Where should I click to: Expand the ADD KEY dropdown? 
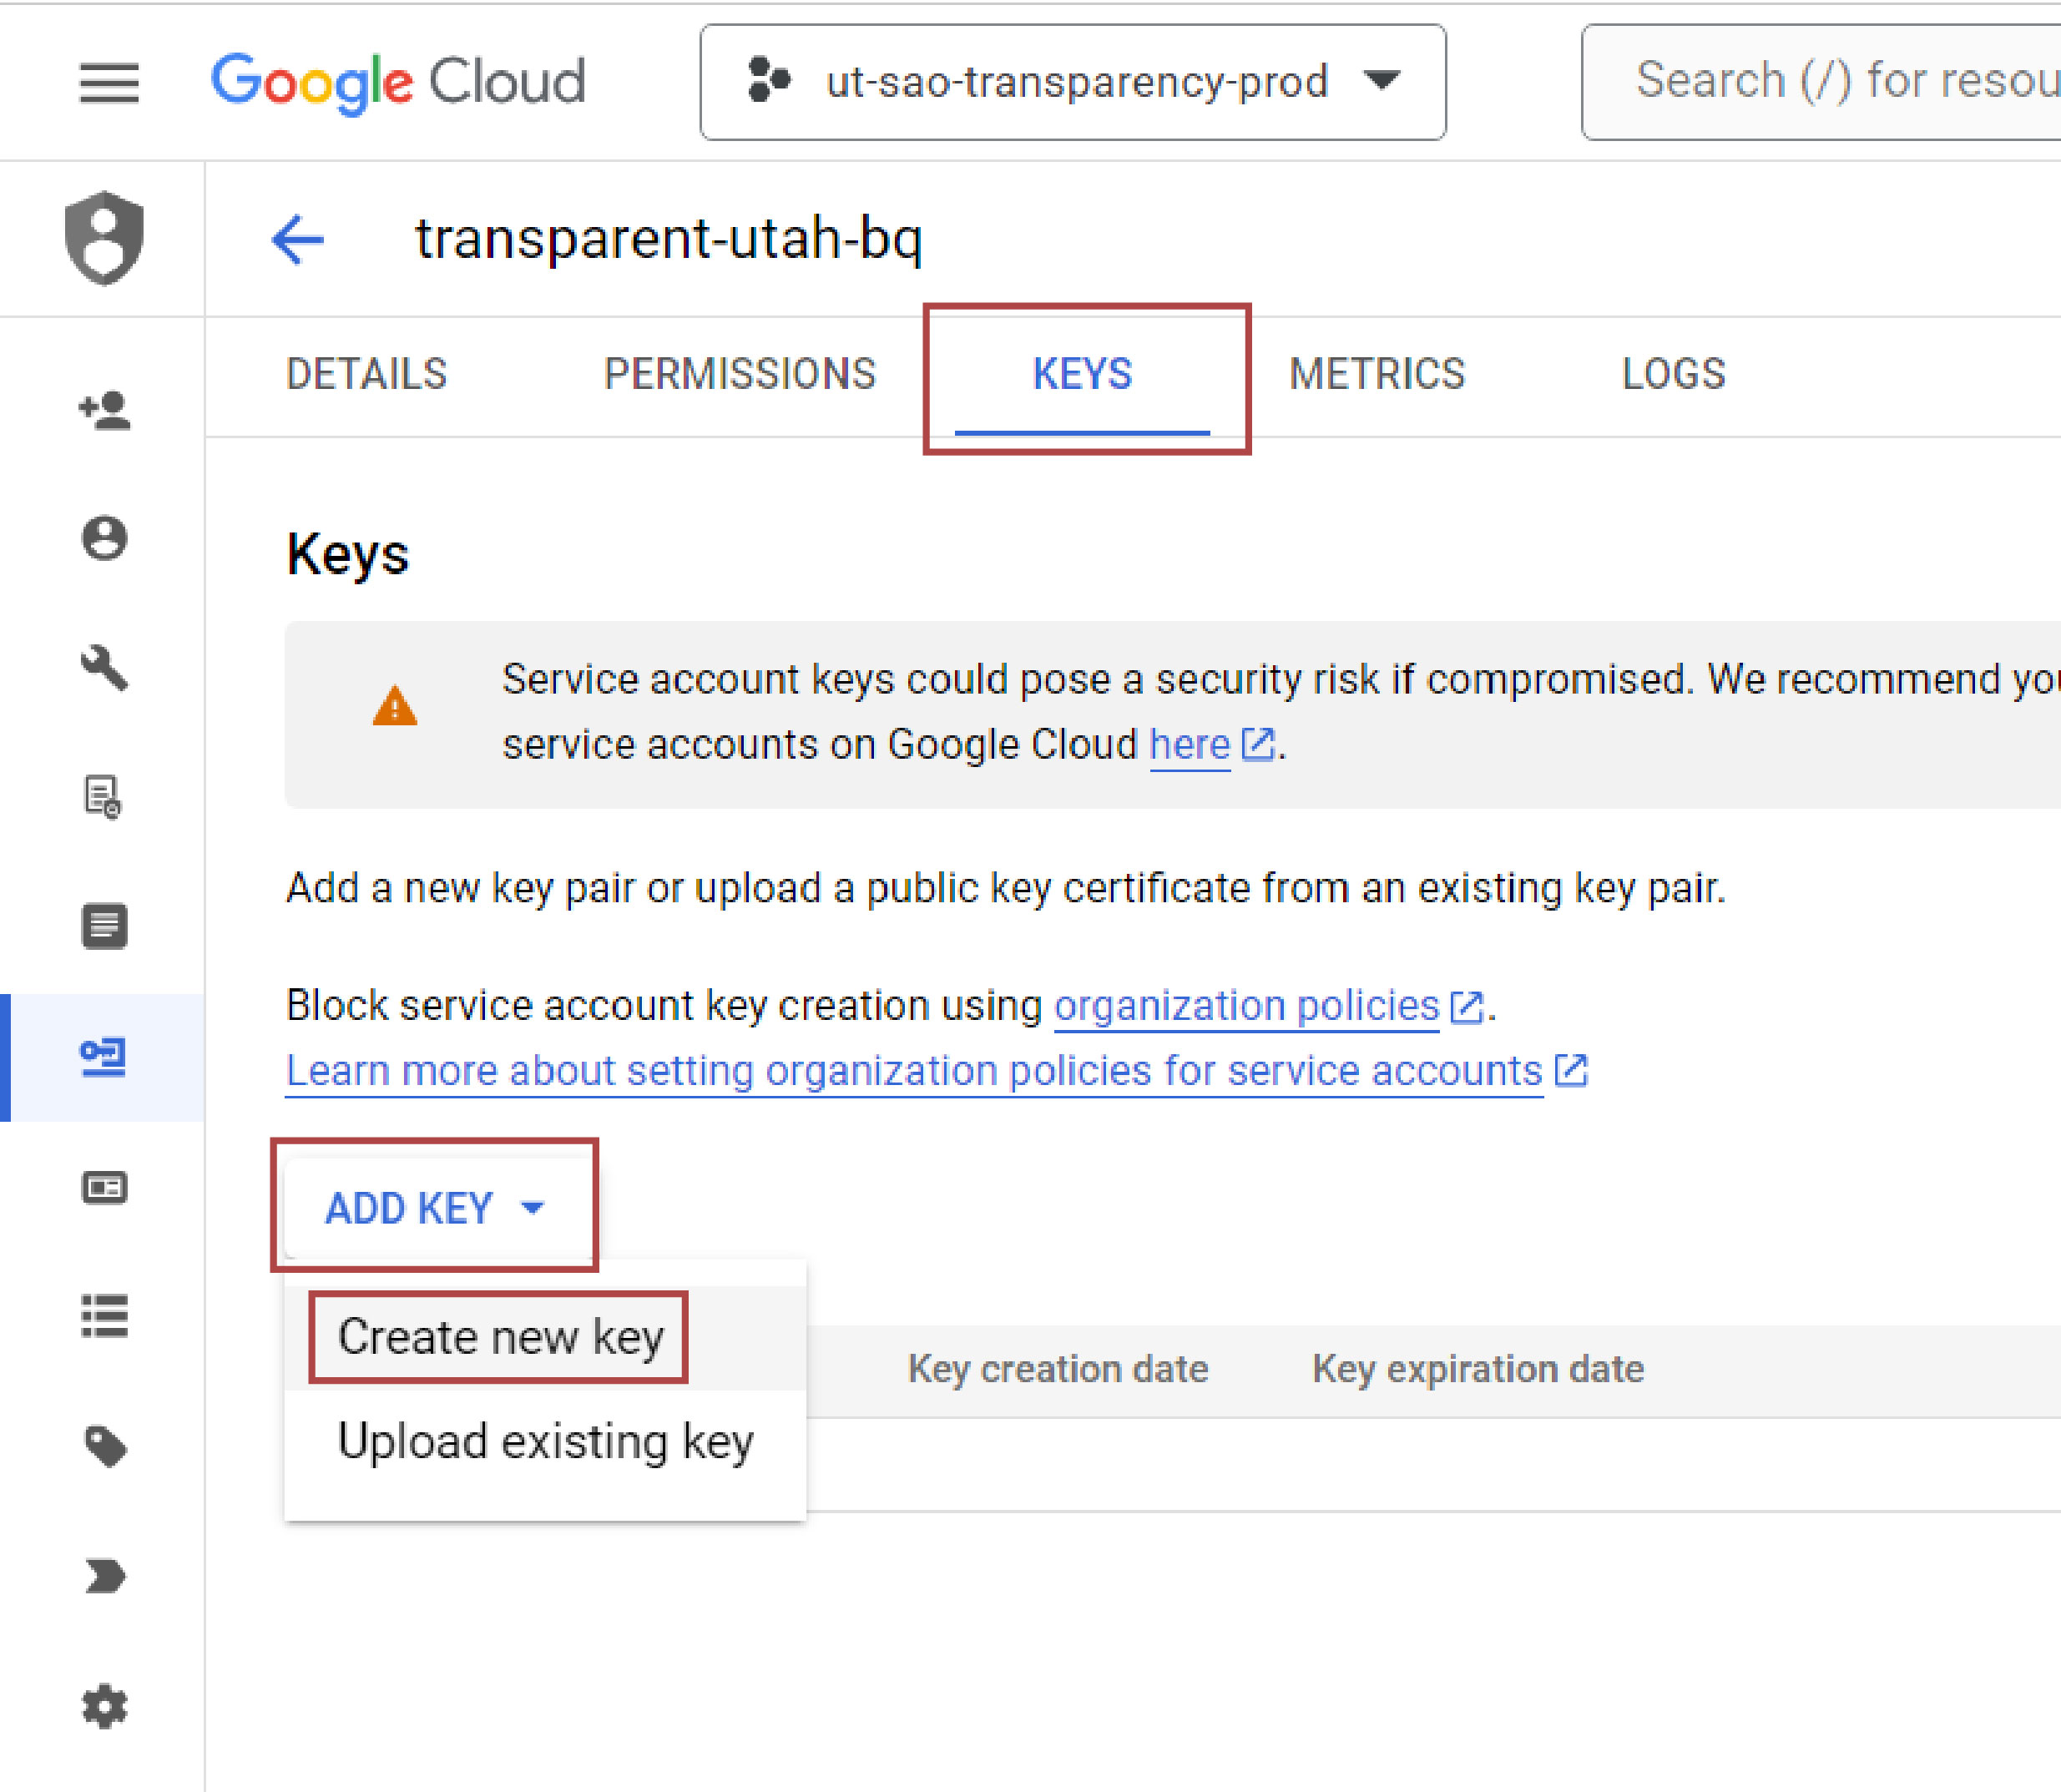435,1208
